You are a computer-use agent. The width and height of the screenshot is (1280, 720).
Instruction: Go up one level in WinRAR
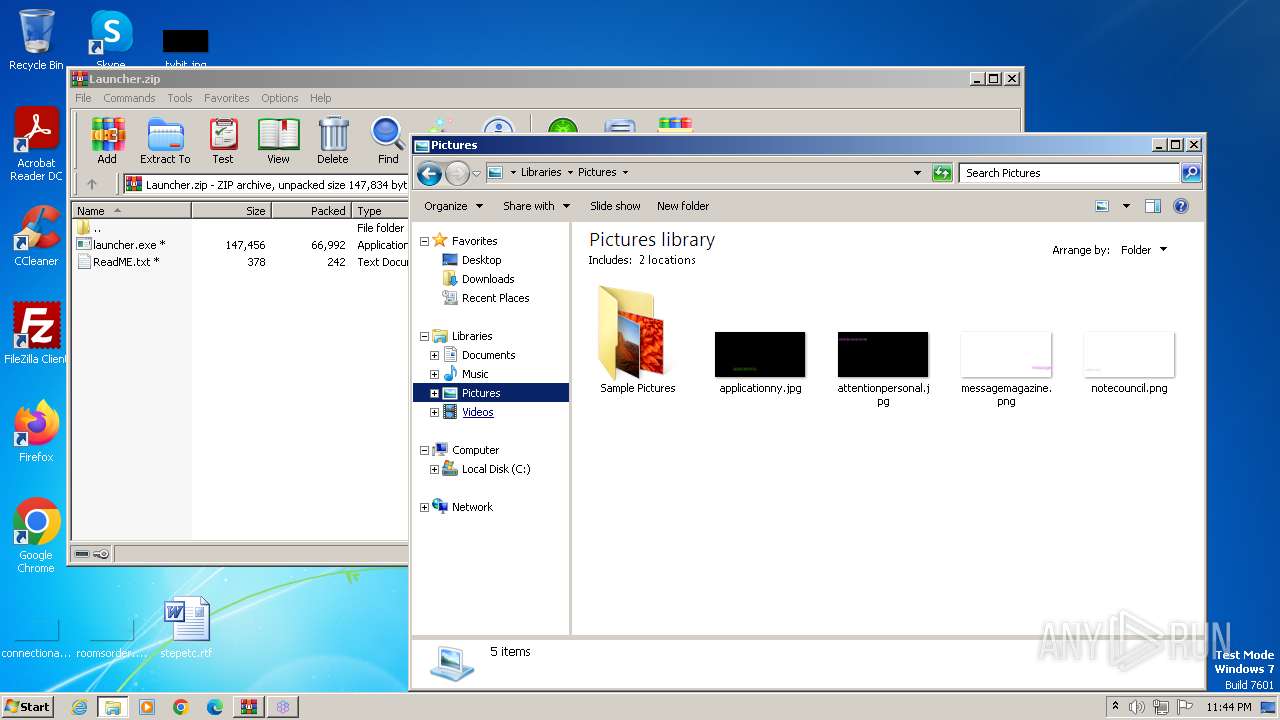(x=92, y=184)
